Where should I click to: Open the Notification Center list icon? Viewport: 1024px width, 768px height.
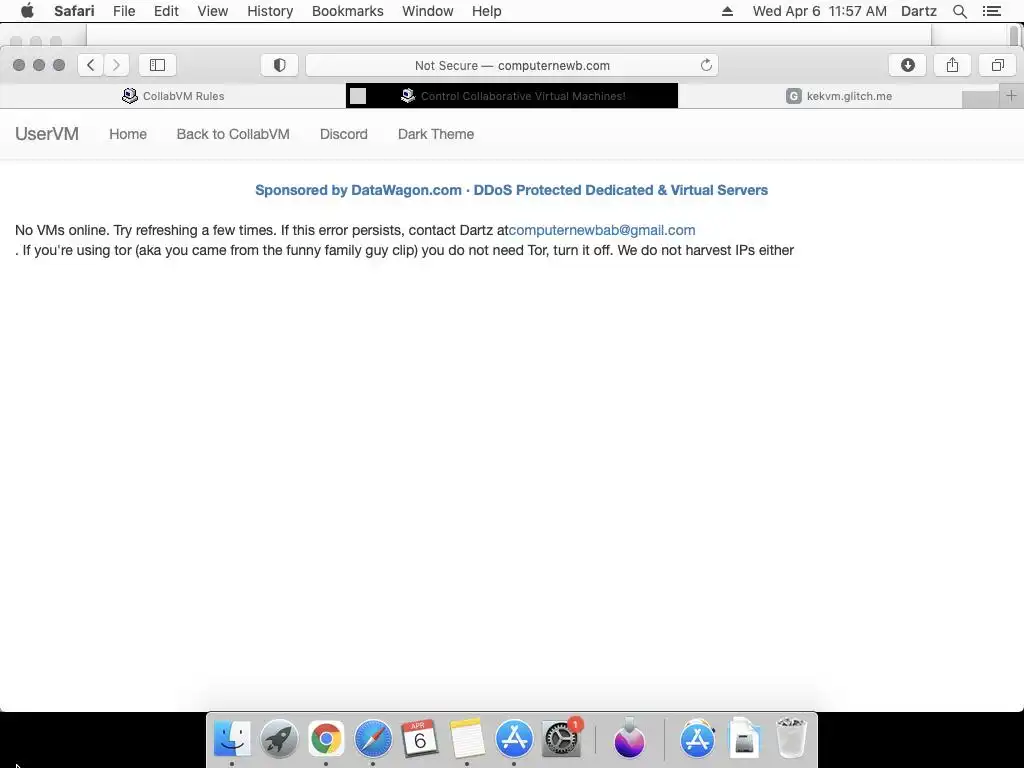991,11
